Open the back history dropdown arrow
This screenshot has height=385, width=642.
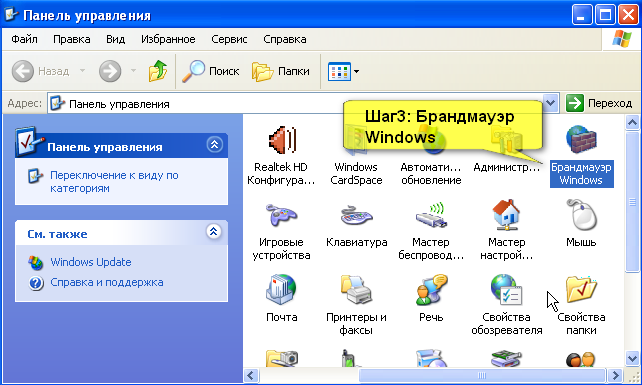pos(82,71)
